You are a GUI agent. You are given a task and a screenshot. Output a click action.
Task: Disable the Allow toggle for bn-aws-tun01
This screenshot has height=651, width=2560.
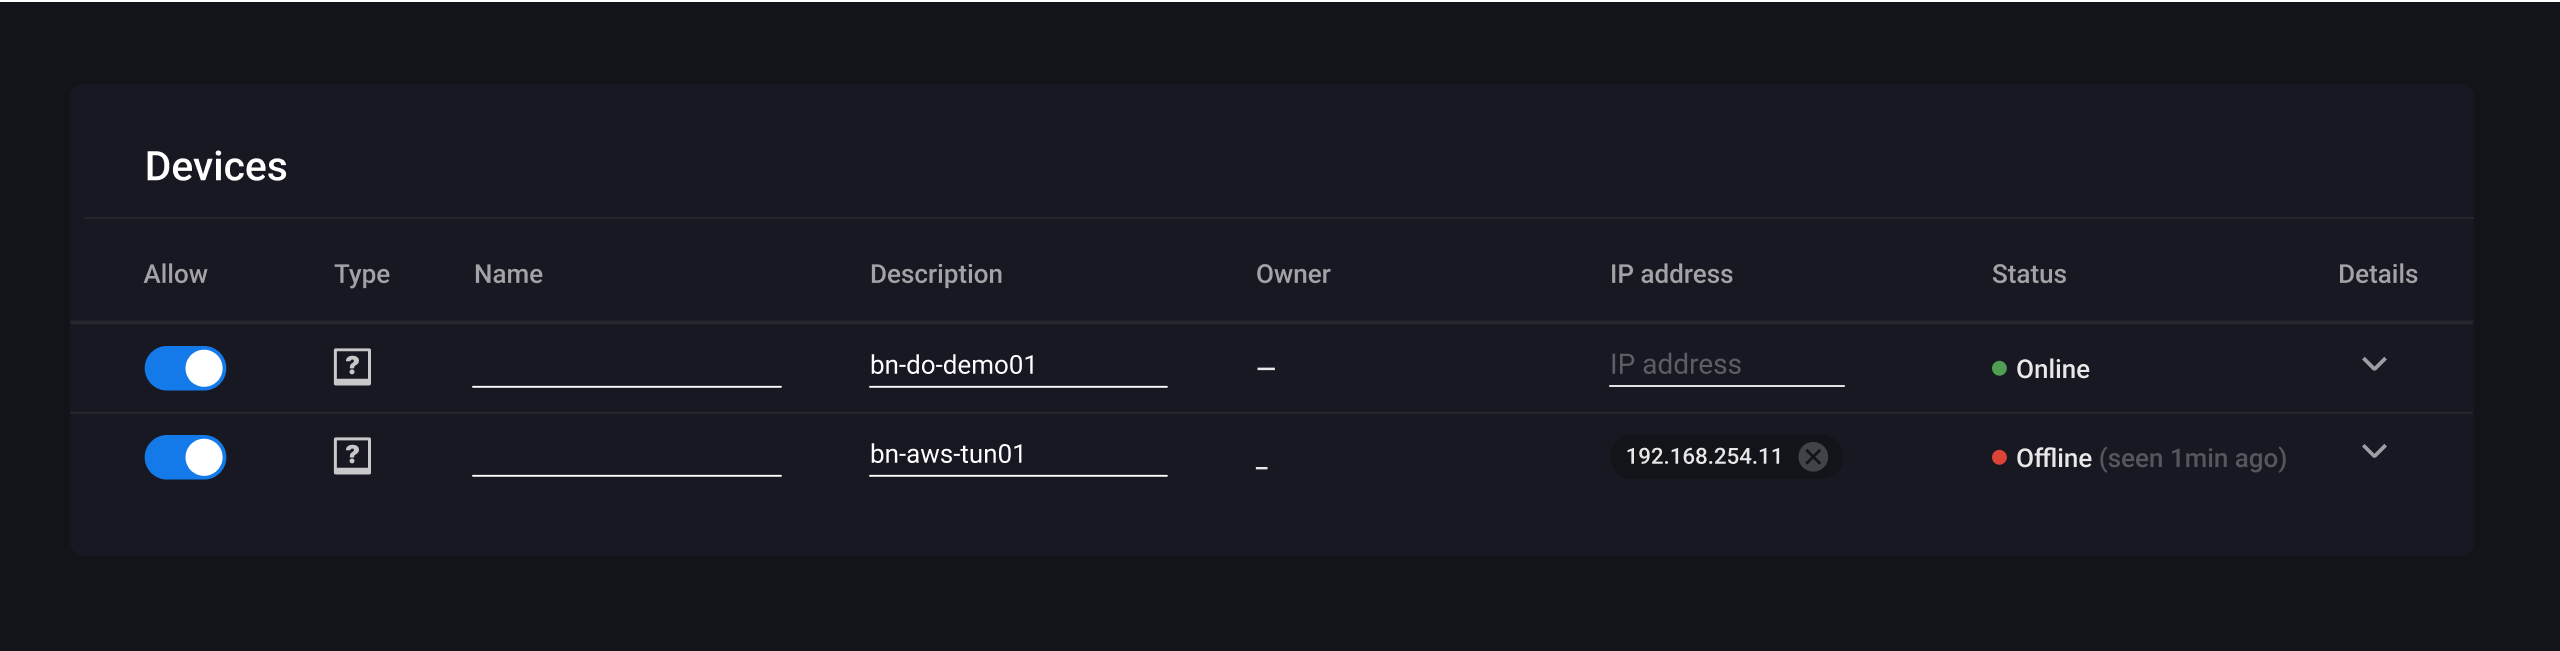pyautogui.click(x=185, y=457)
